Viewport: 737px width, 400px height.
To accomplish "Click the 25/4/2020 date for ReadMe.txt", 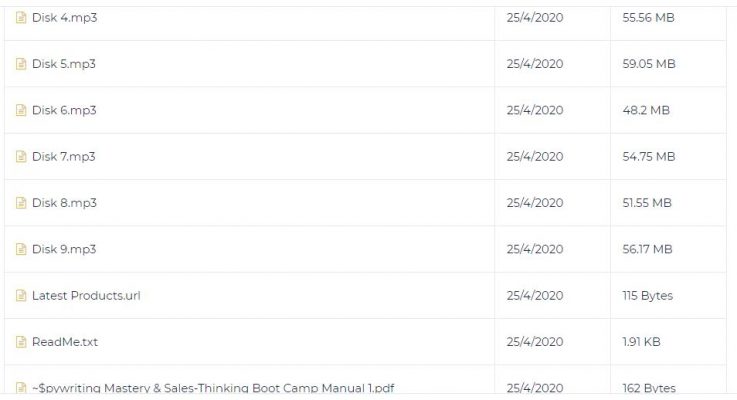I will click(x=535, y=342).
